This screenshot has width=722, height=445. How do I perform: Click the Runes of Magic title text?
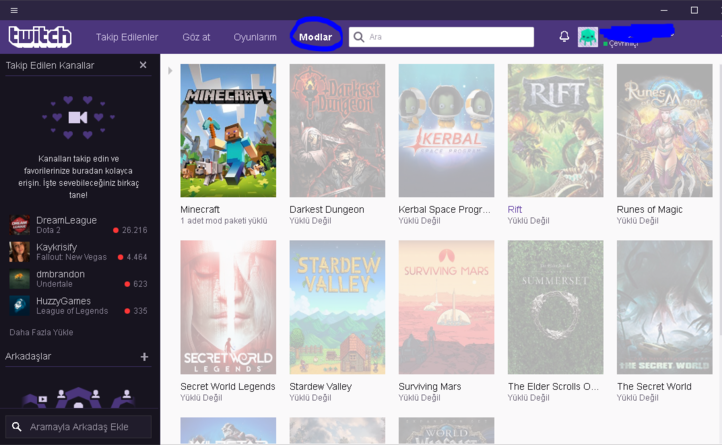[650, 210]
